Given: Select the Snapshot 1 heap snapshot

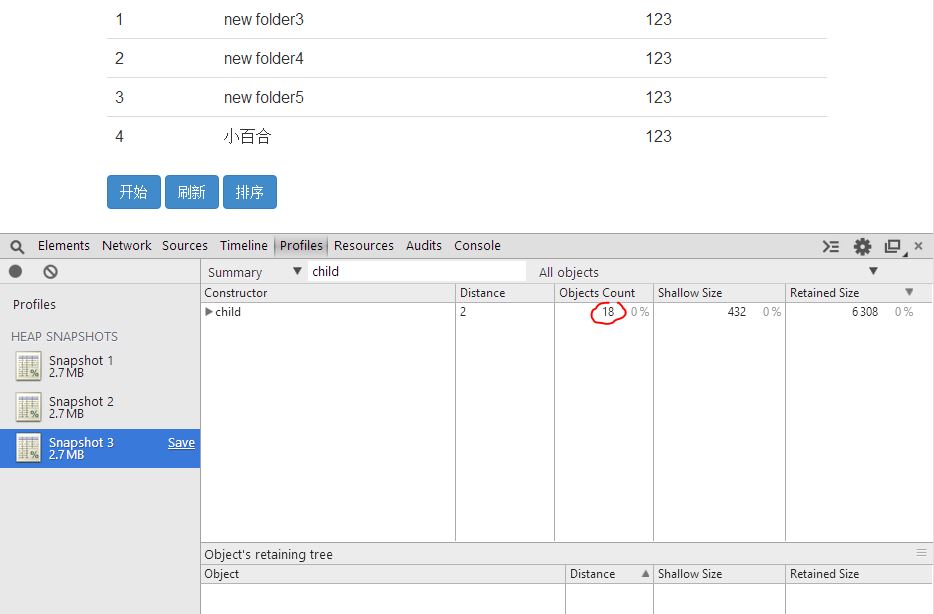Looking at the screenshot, I should [80, 366].
